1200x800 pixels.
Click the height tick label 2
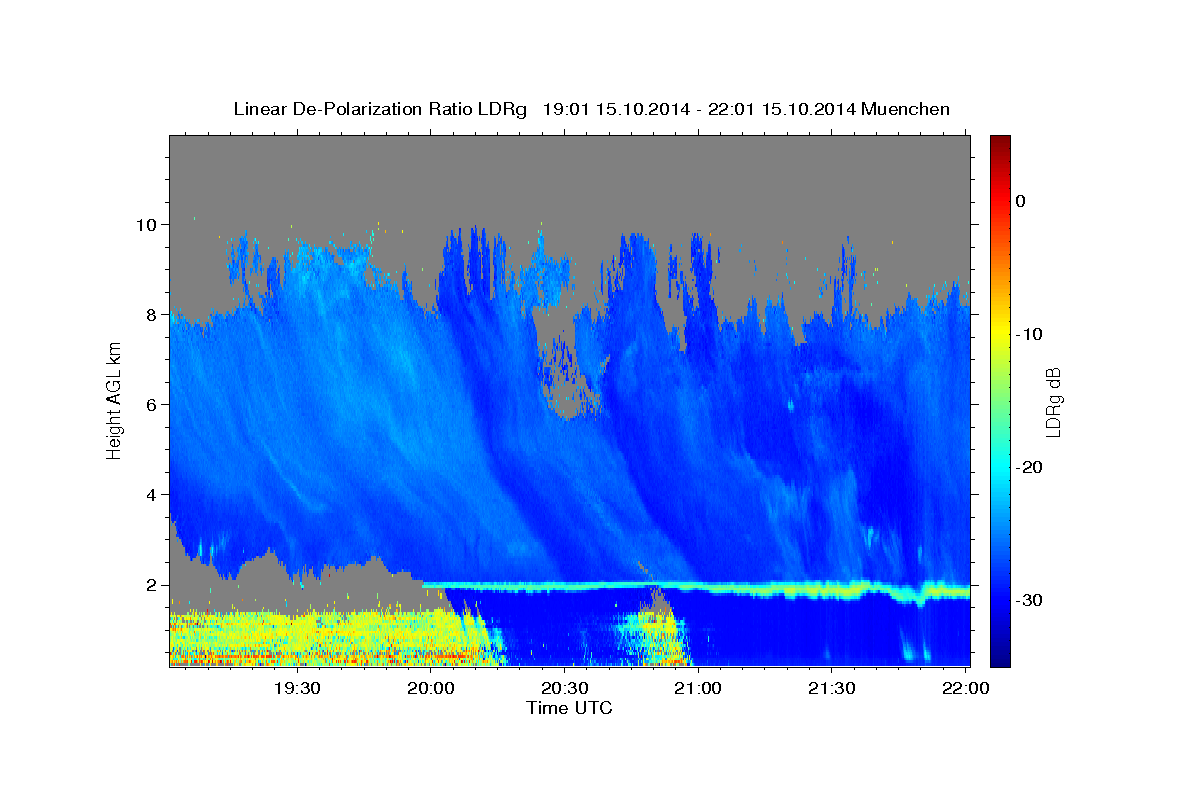point(154,585)
